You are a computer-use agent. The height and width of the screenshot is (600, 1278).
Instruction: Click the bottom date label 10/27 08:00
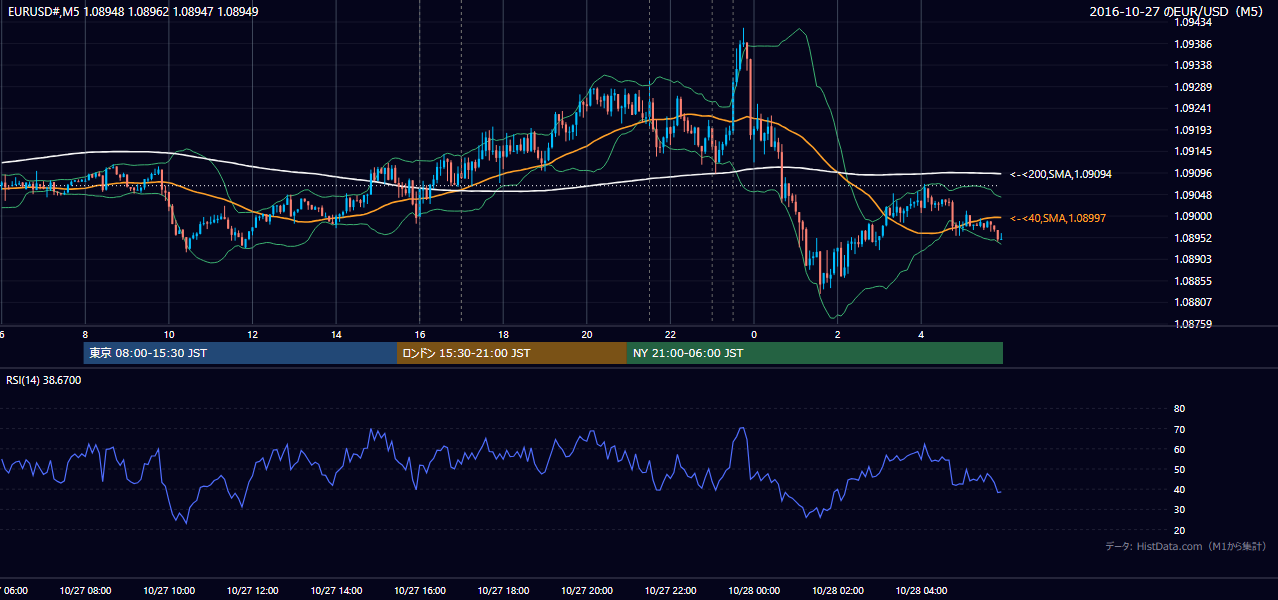tap(85, 591)
